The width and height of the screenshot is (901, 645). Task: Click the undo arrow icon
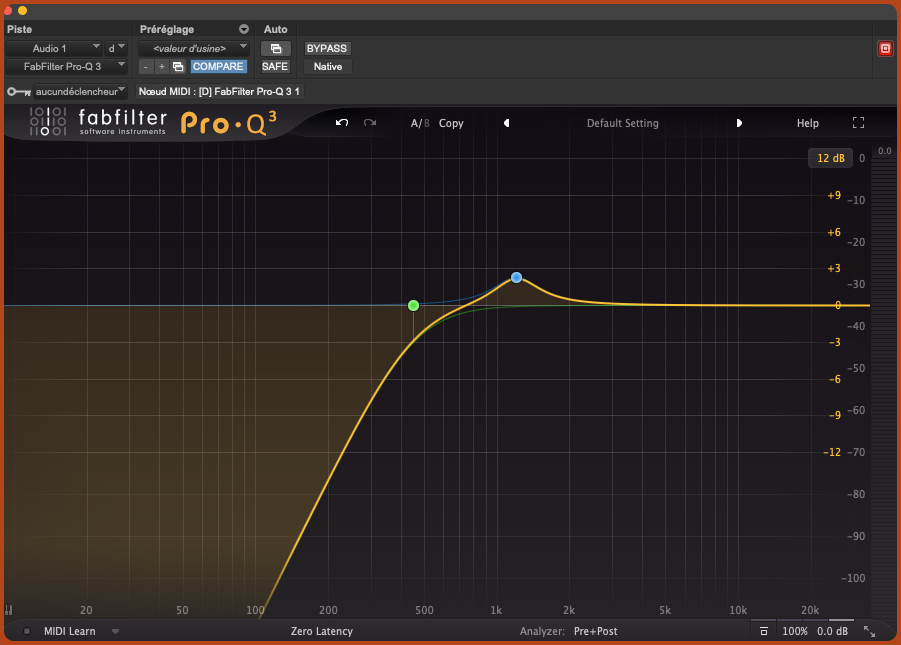pos(342,123)
